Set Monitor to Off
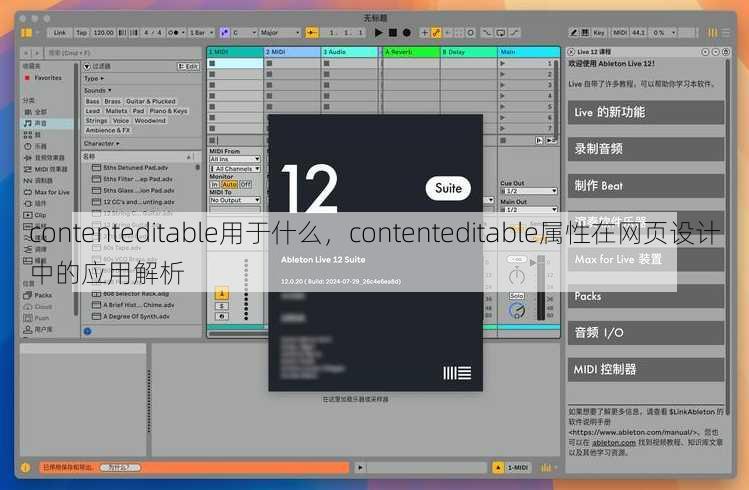Image resolution: width=749 pixels, height=490 pixels. pyautogui.click(x=245, y=184)
